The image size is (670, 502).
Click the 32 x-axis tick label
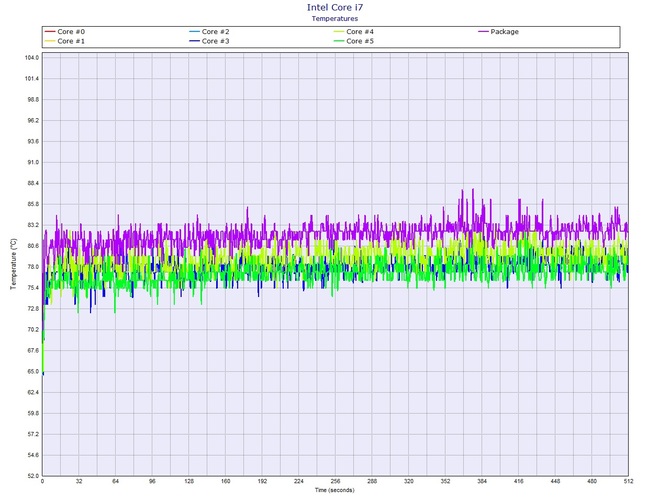79,481
